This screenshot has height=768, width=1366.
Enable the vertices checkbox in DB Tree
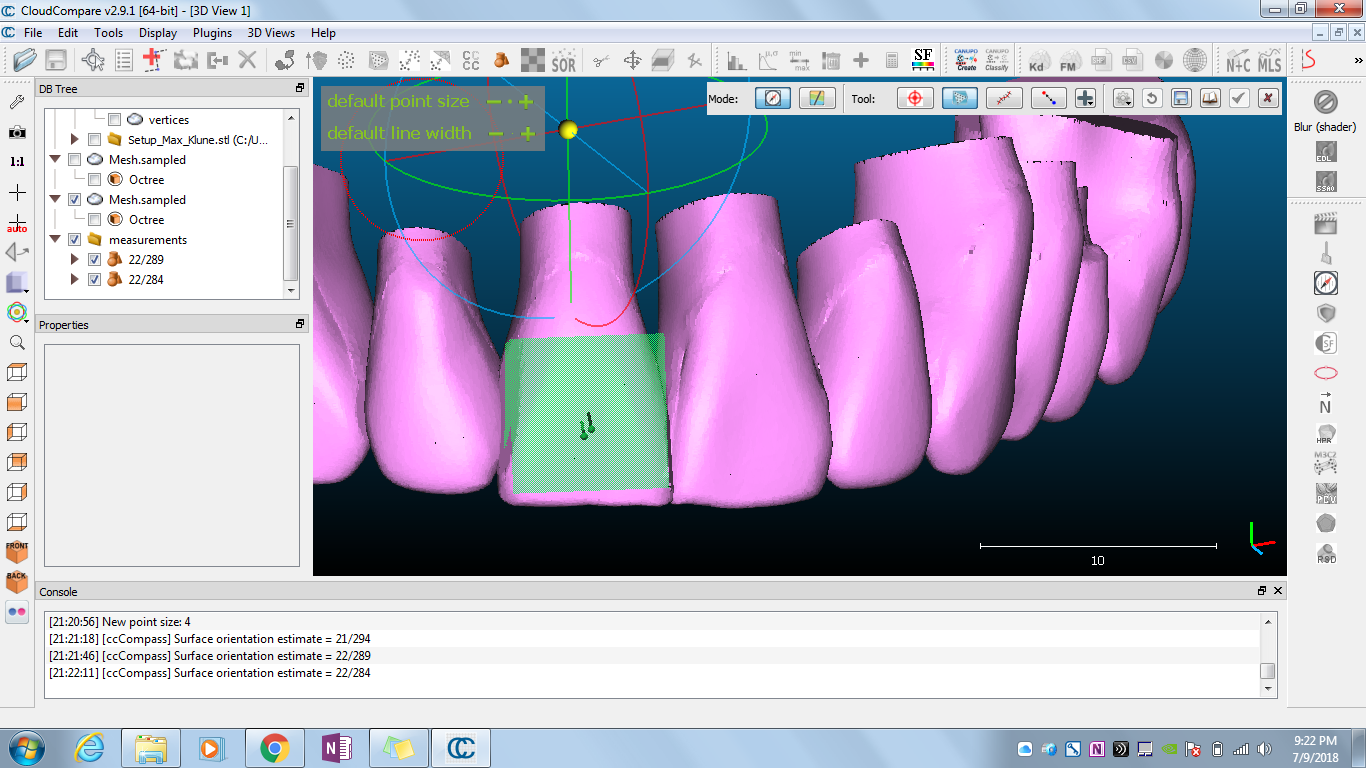(114, 120)
